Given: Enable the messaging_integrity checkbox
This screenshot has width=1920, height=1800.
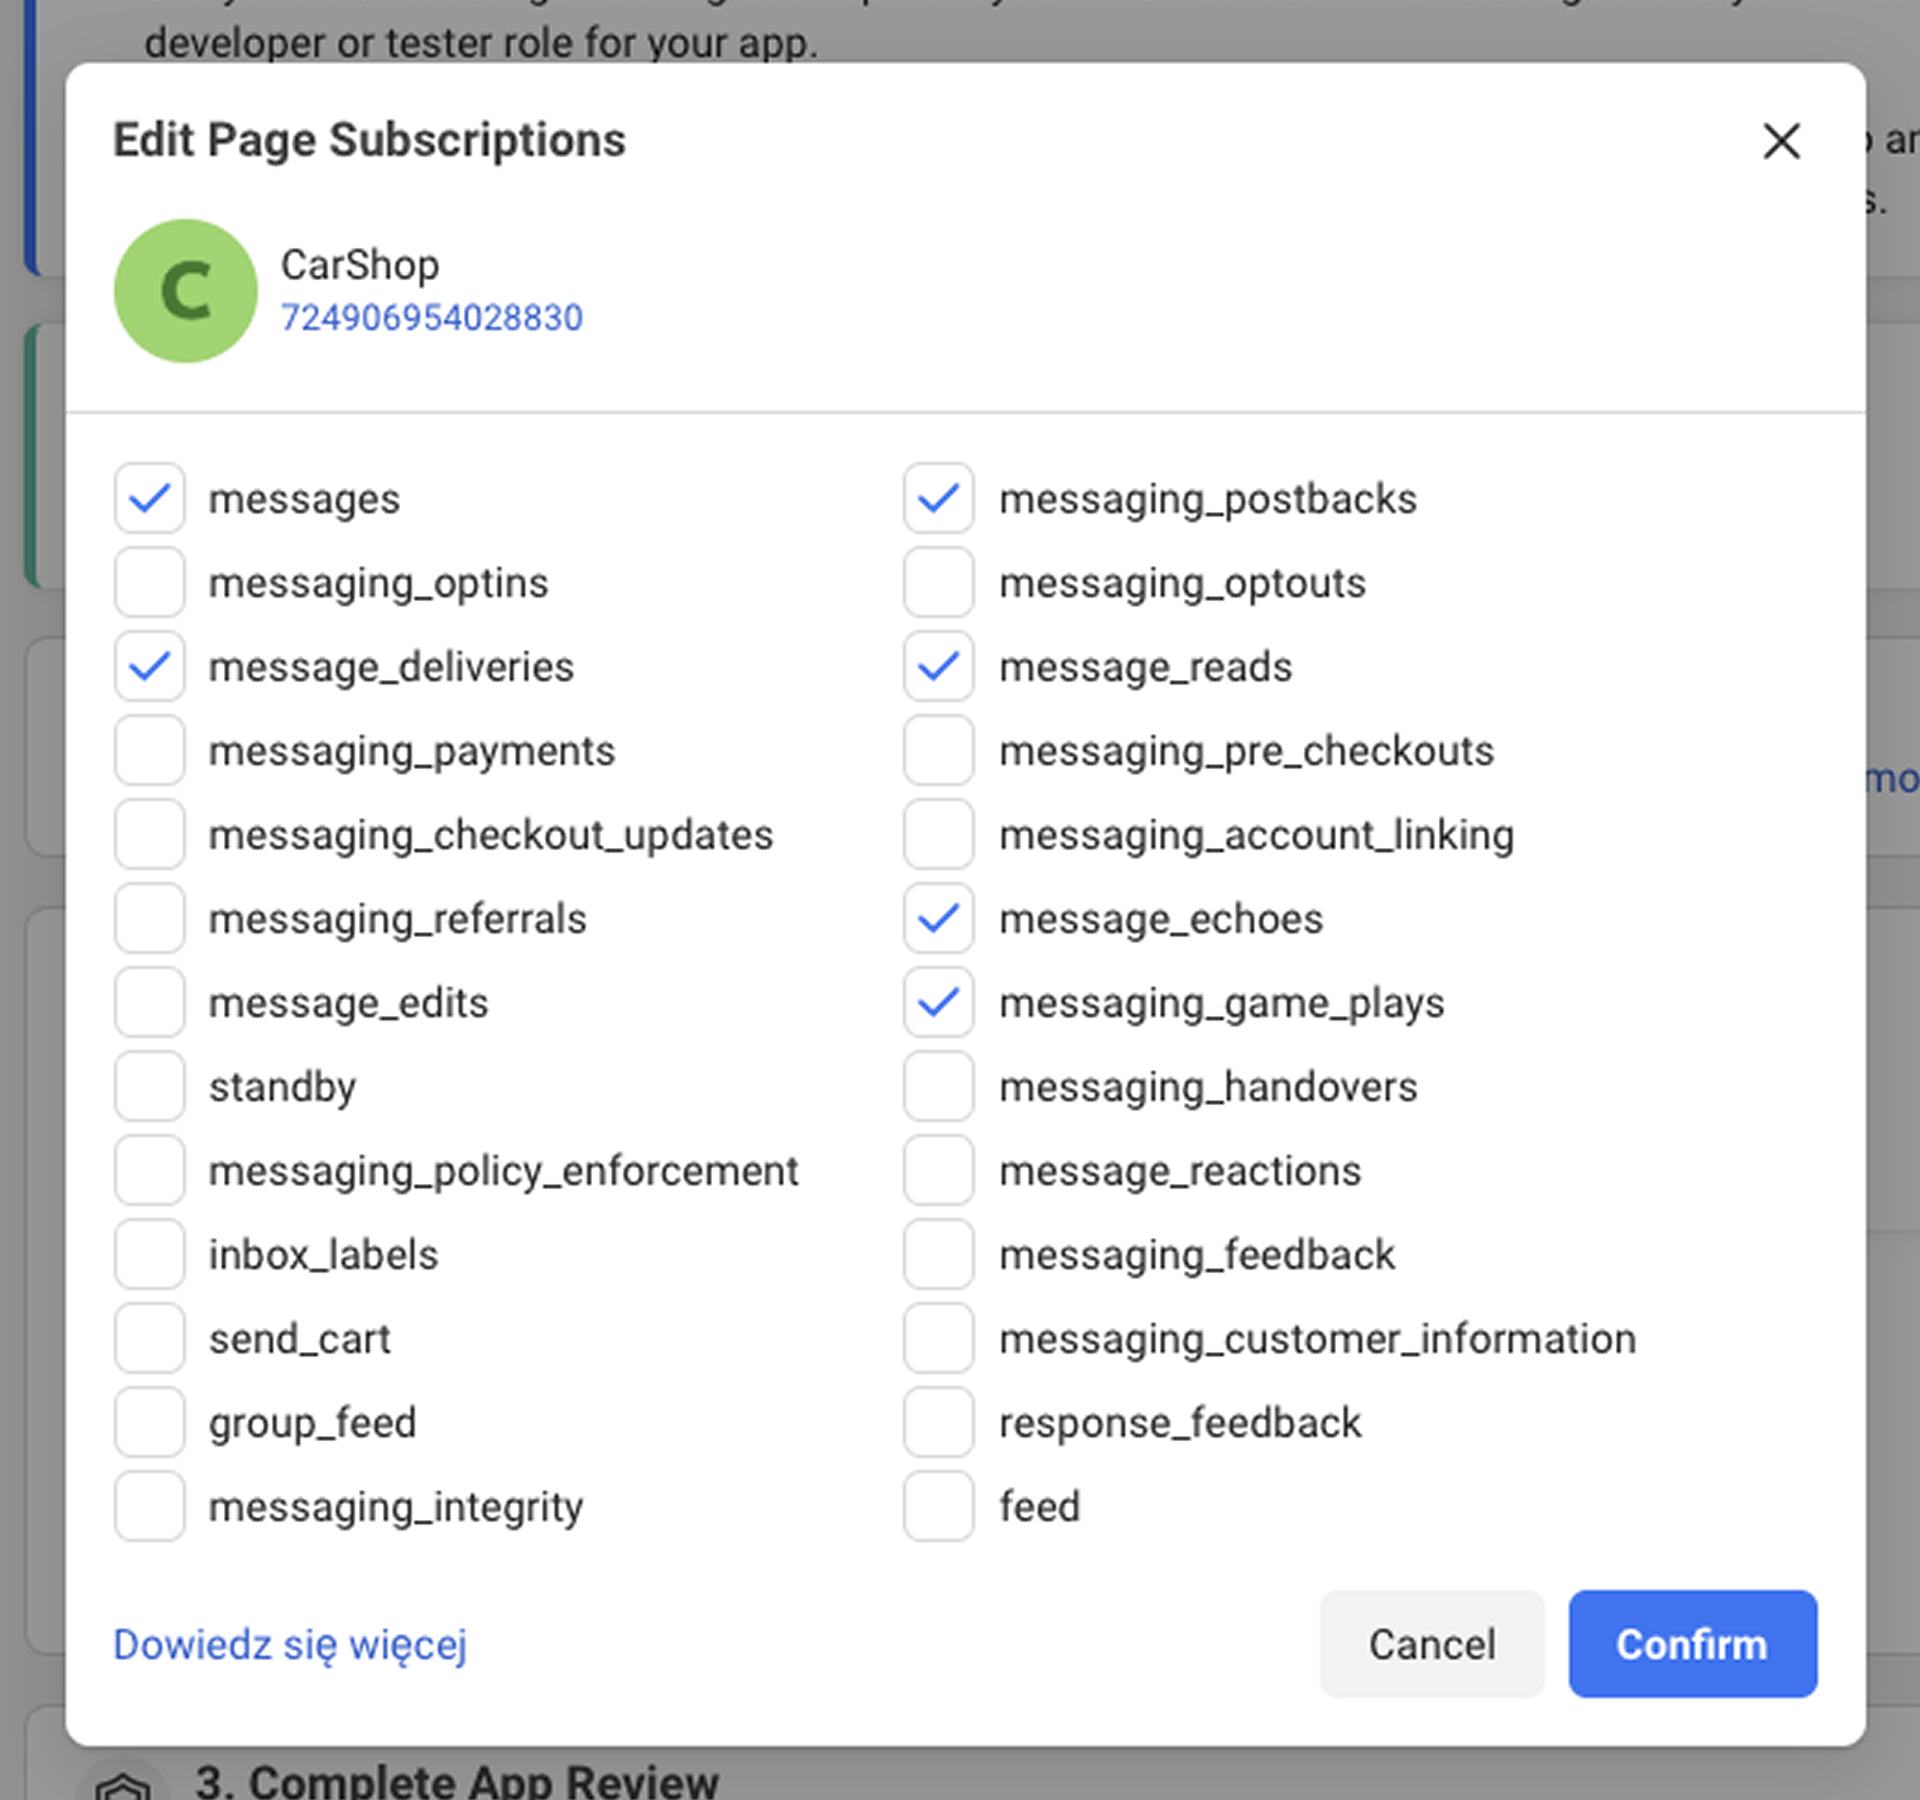Looking at the screenshot, I should 149,1506.
